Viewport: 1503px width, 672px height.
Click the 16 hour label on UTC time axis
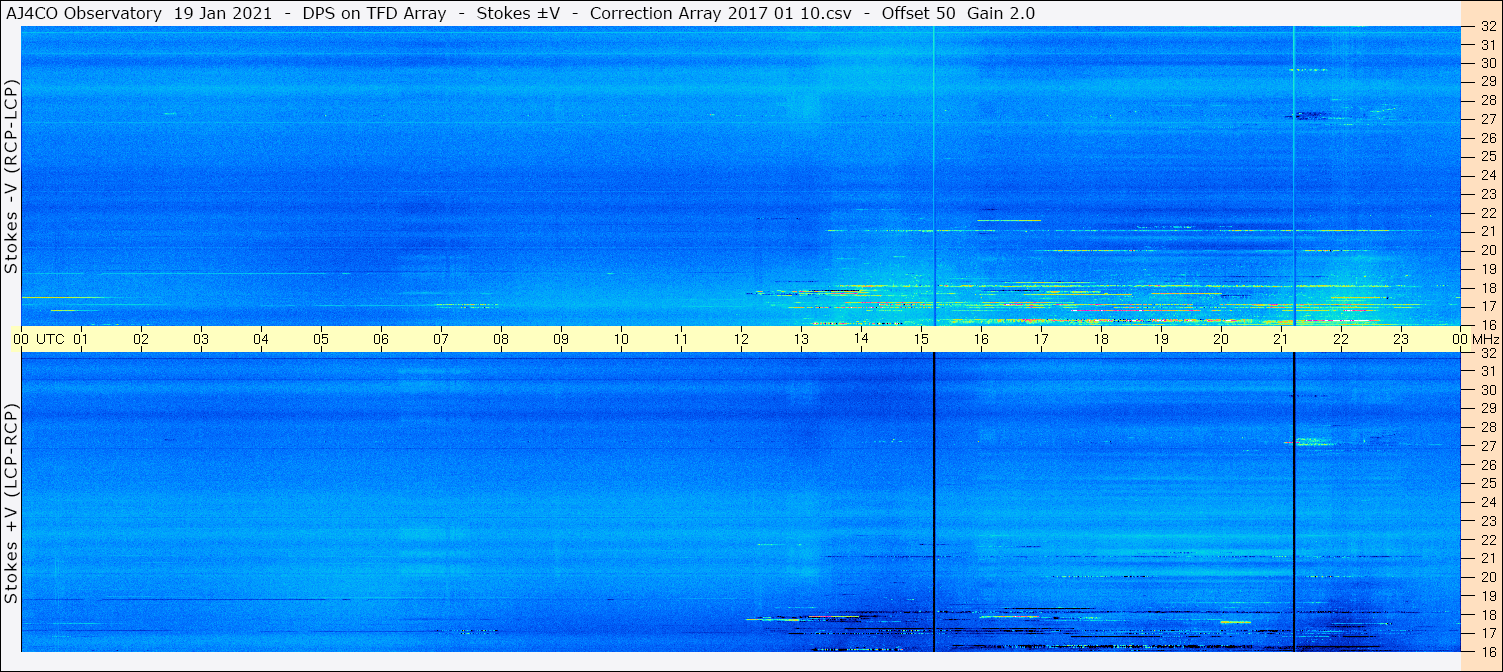tap(981, 339)
